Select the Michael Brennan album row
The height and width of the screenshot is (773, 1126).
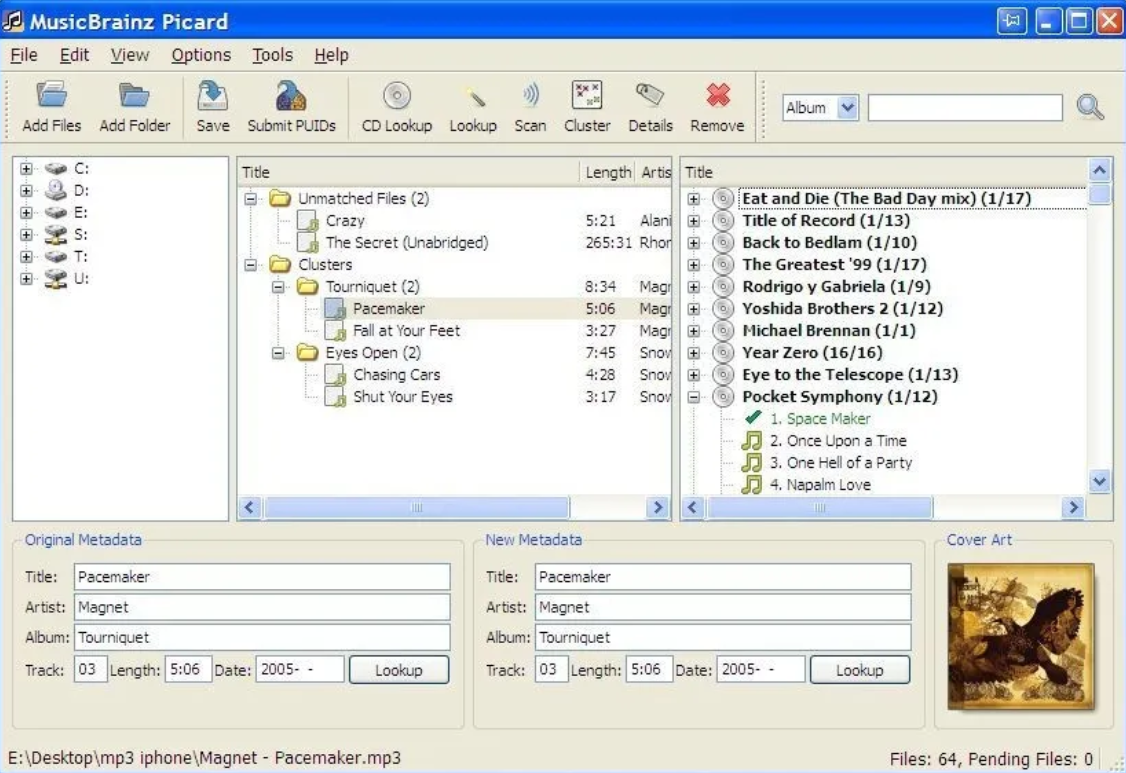click(829, 331)
